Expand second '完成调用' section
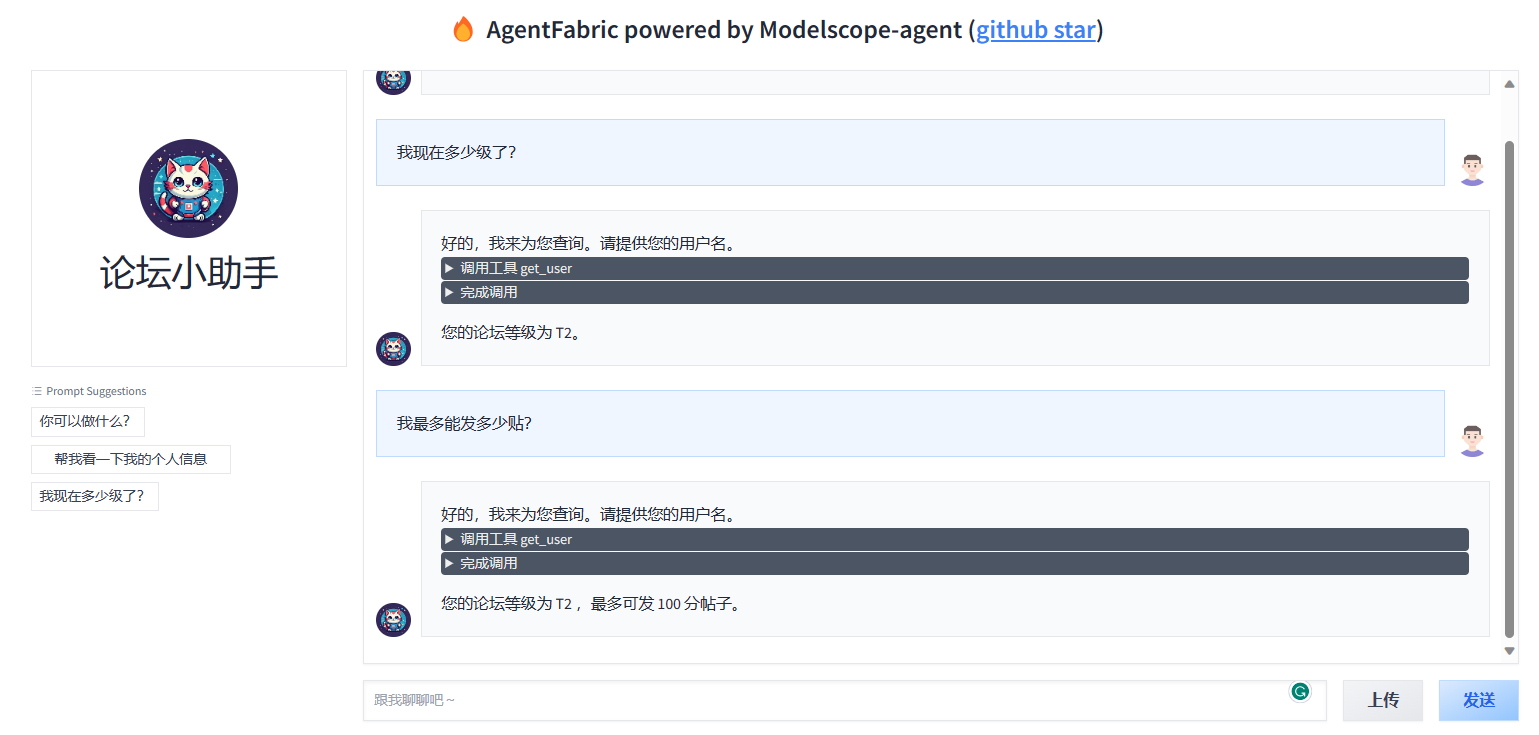 tap(954, 563)
